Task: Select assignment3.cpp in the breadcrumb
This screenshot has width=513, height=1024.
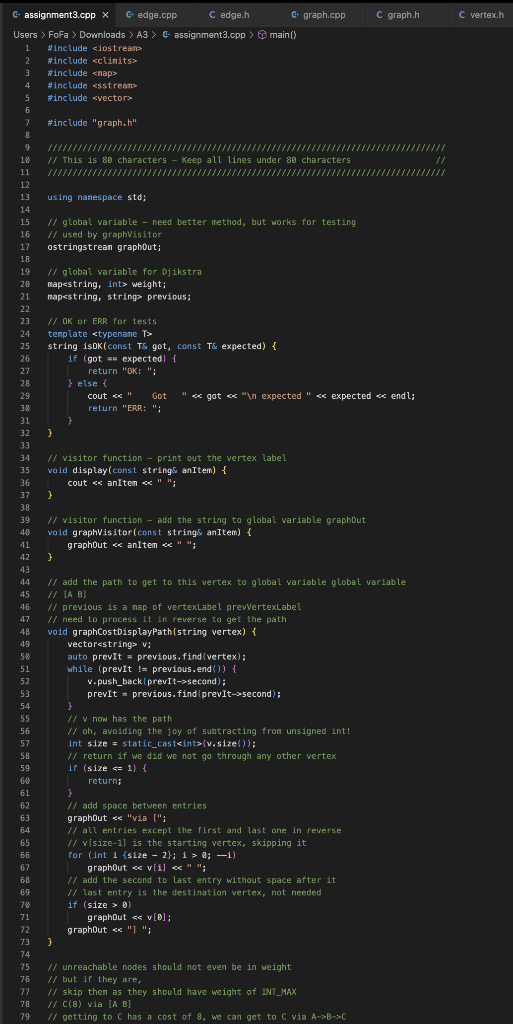Action: pos(210,34)
